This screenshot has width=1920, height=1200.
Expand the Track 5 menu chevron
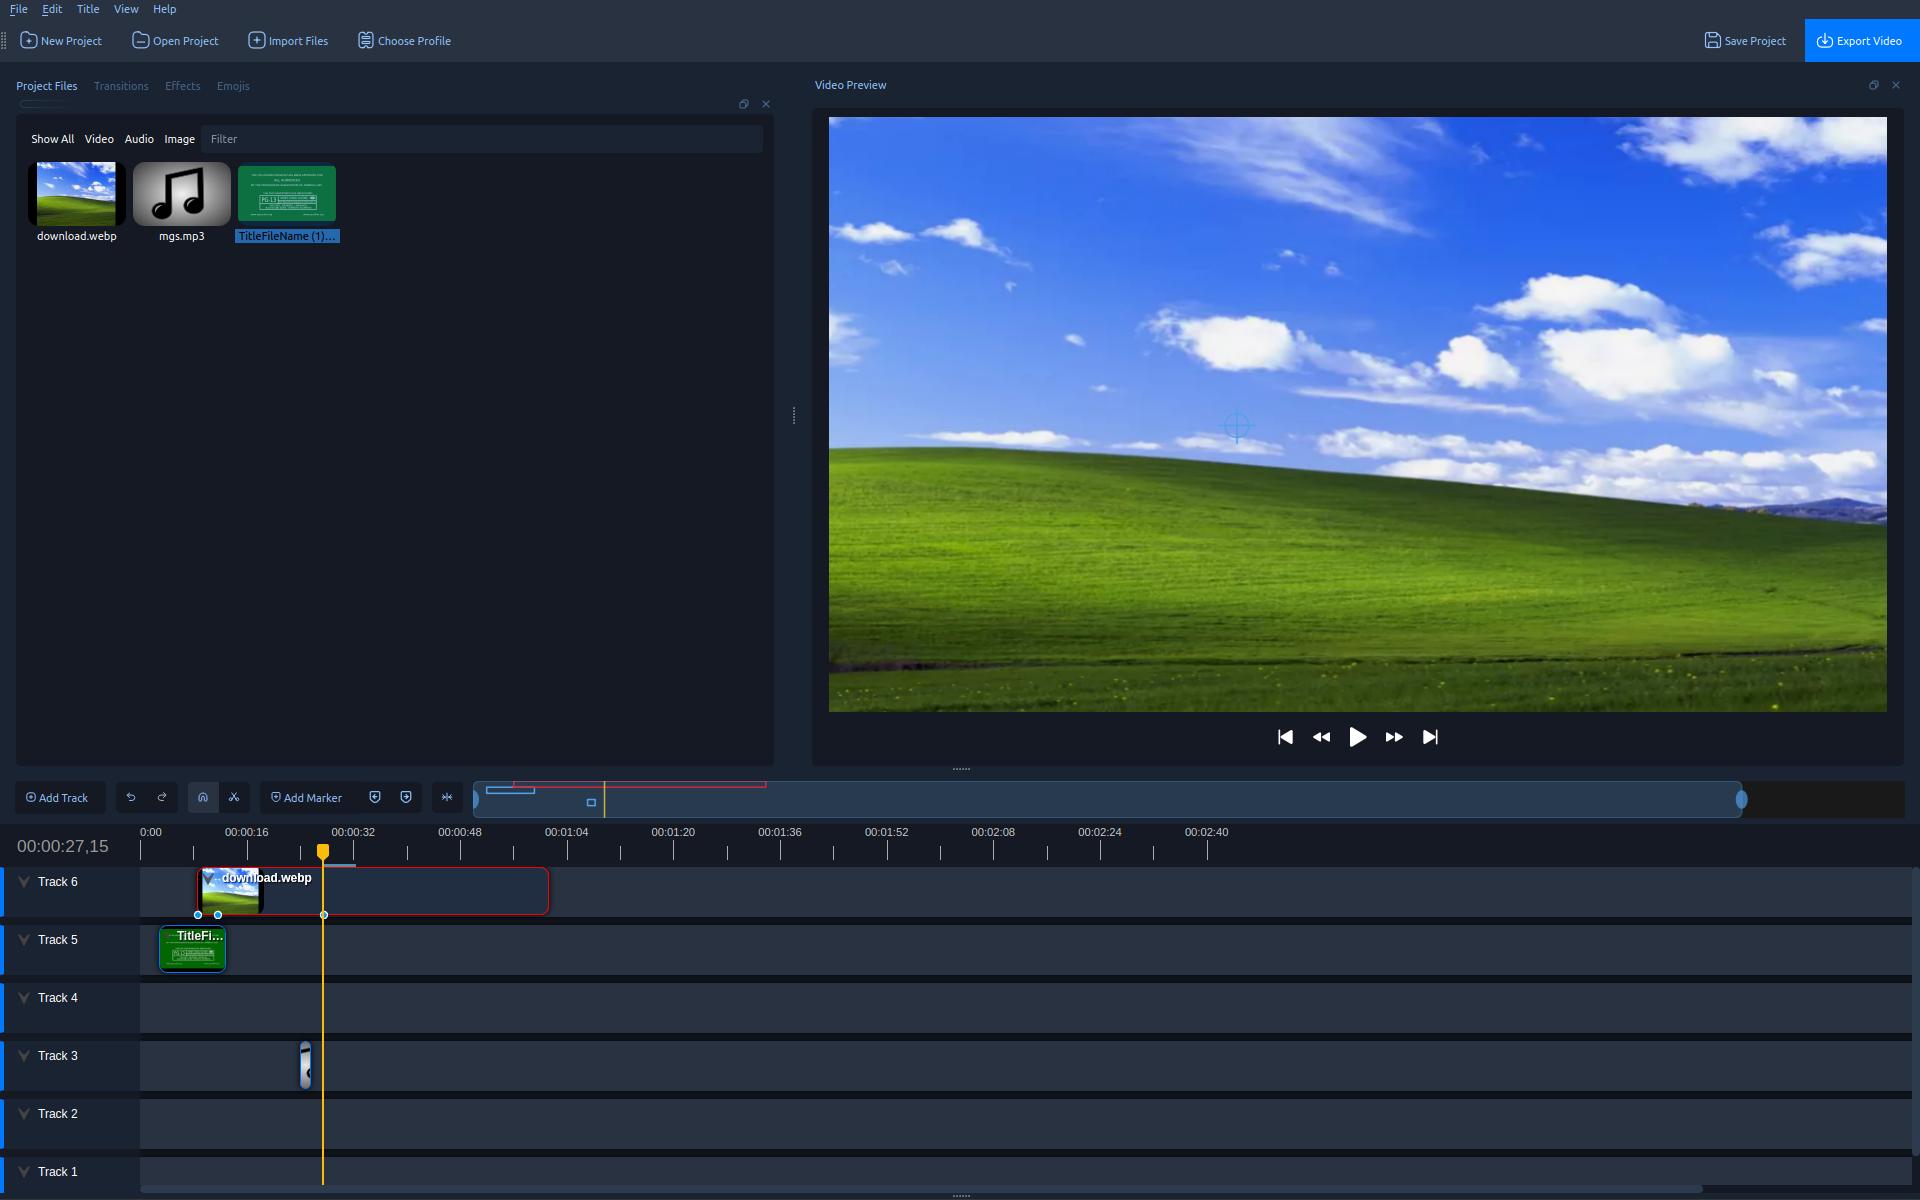click(x=24, y=940)
